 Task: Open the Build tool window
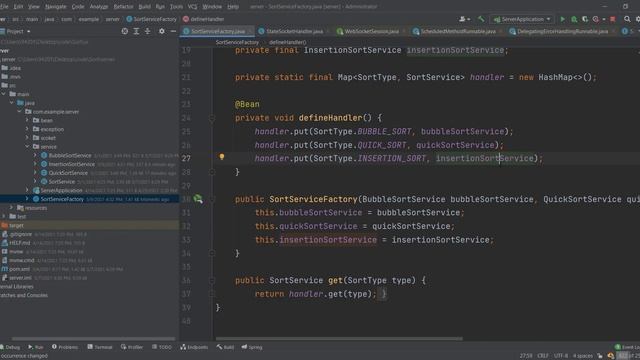225,347
